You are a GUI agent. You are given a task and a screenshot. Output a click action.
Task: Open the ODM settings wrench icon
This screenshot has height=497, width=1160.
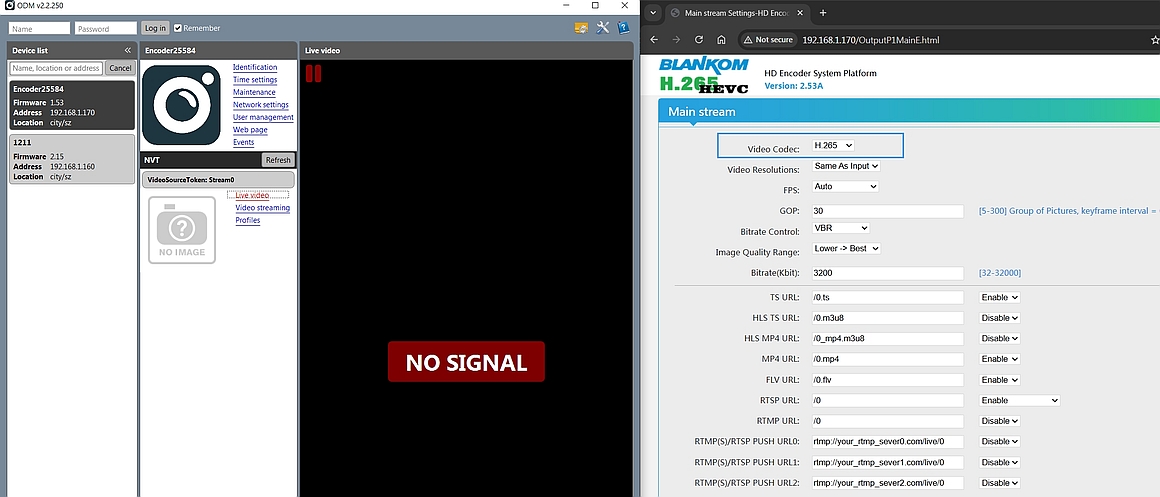[x=602, y=27]
